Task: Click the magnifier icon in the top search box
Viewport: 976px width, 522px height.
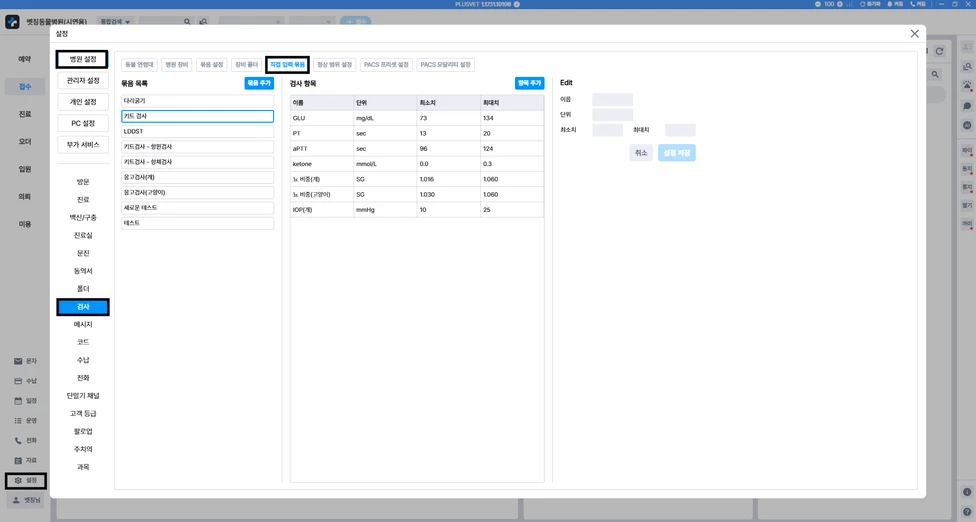Action: point(187,22)
